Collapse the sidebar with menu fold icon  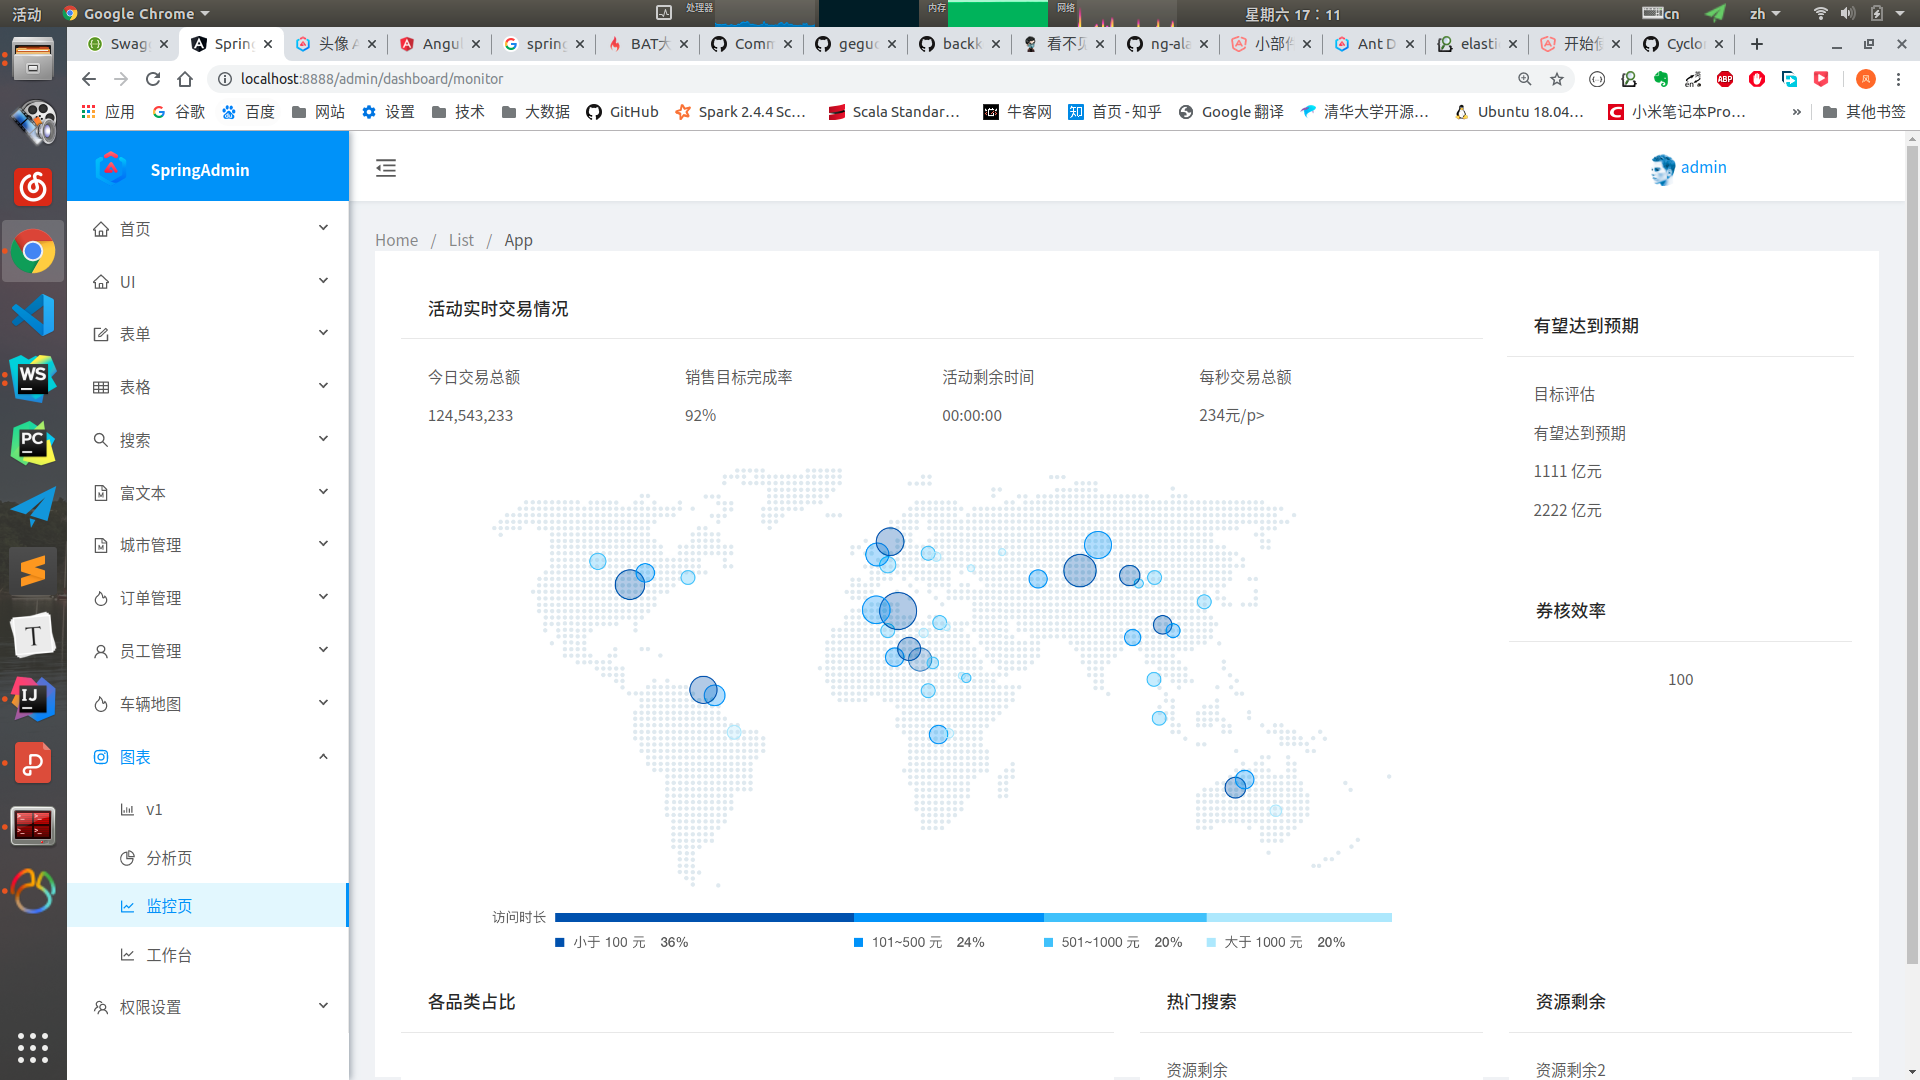point(386,168)
